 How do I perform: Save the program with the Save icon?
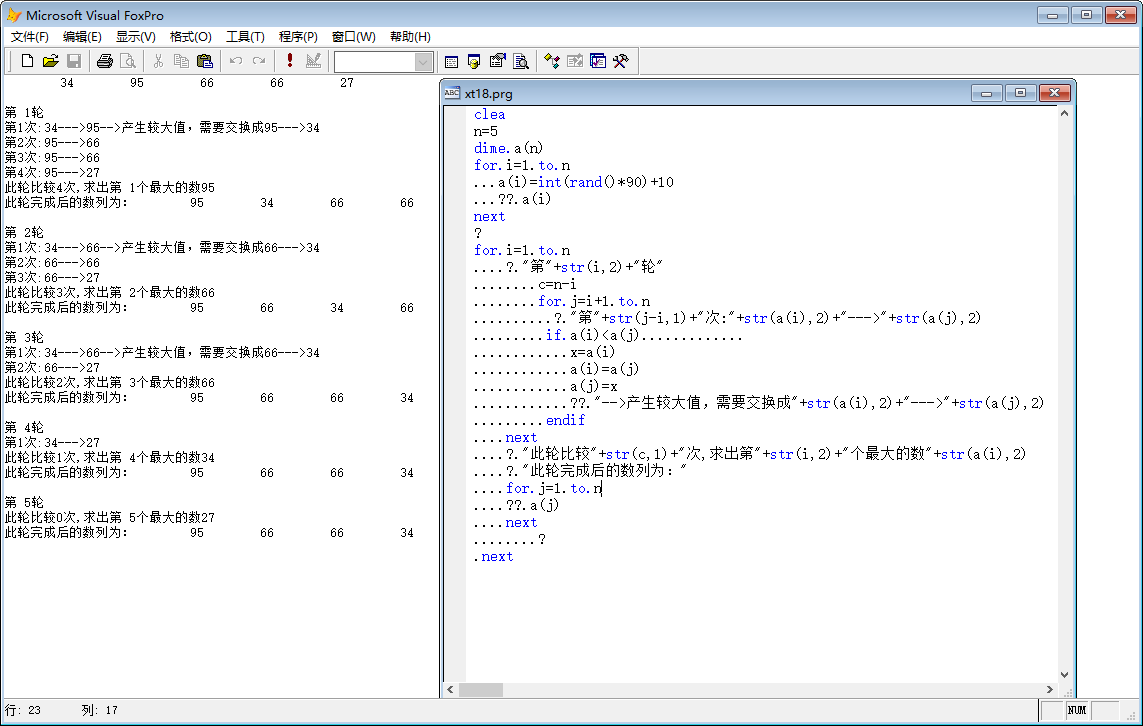point(74,61)
